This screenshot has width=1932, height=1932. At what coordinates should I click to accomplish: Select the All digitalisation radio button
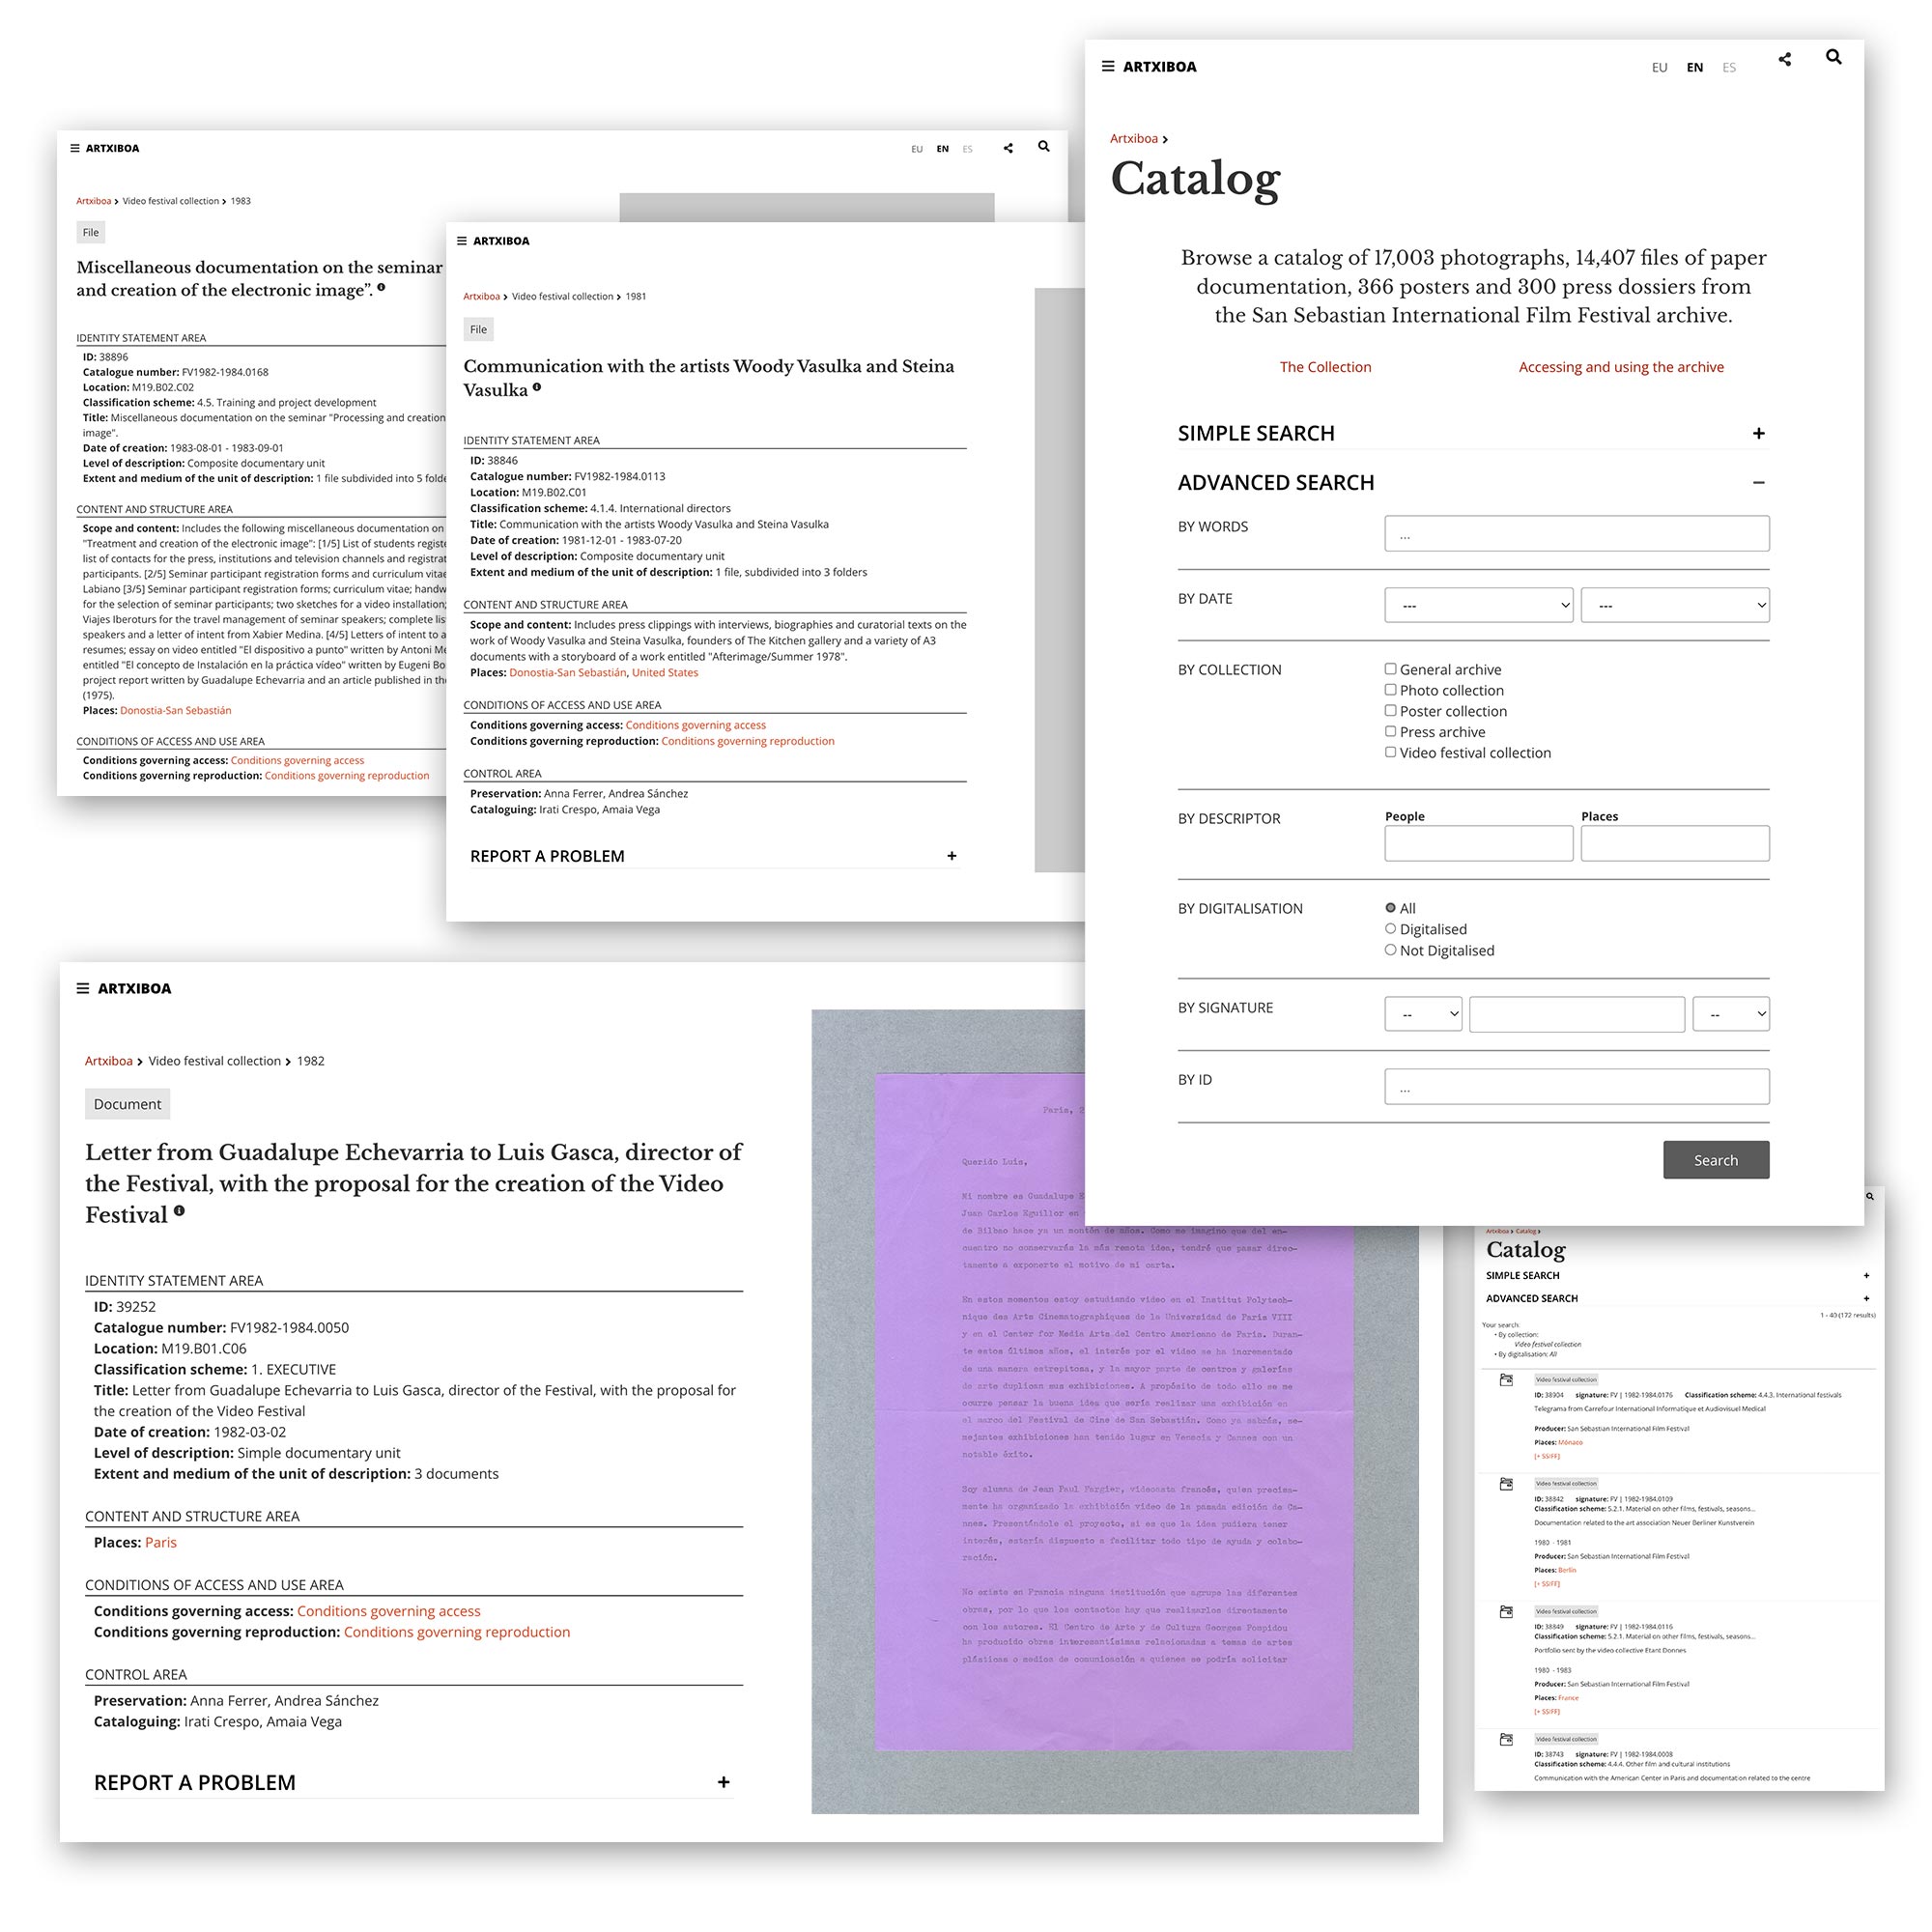pyautogui.click(x=1390, y=908)
